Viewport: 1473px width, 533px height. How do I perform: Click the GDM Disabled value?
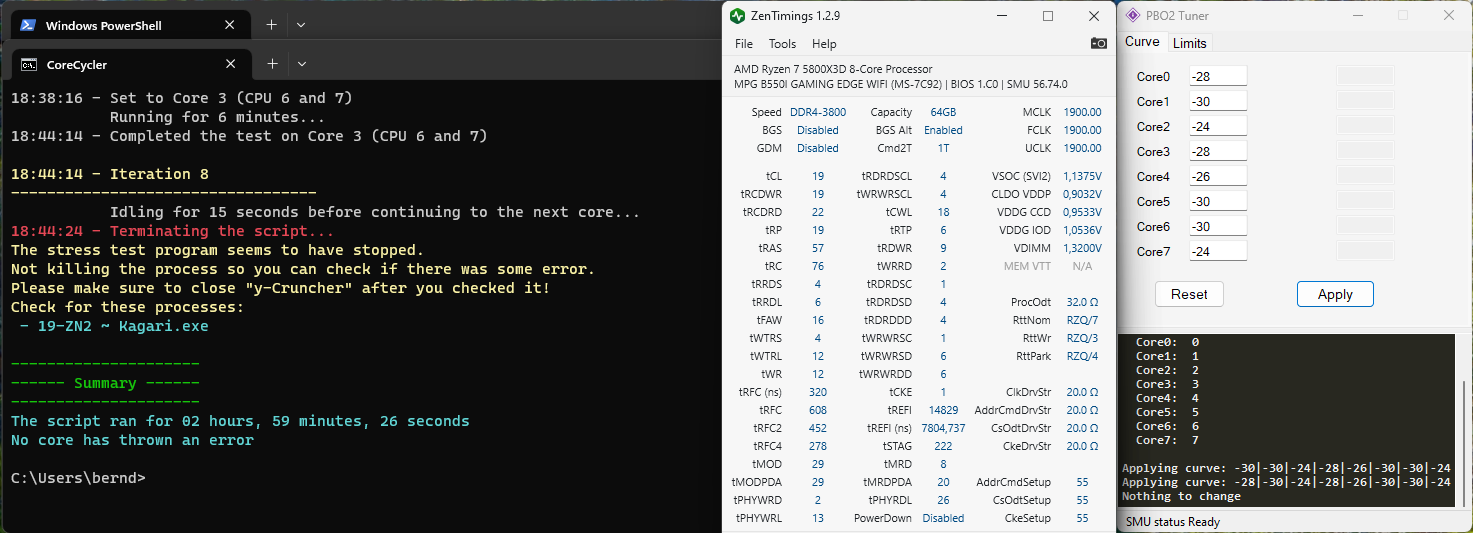click(x=818, y=148)
